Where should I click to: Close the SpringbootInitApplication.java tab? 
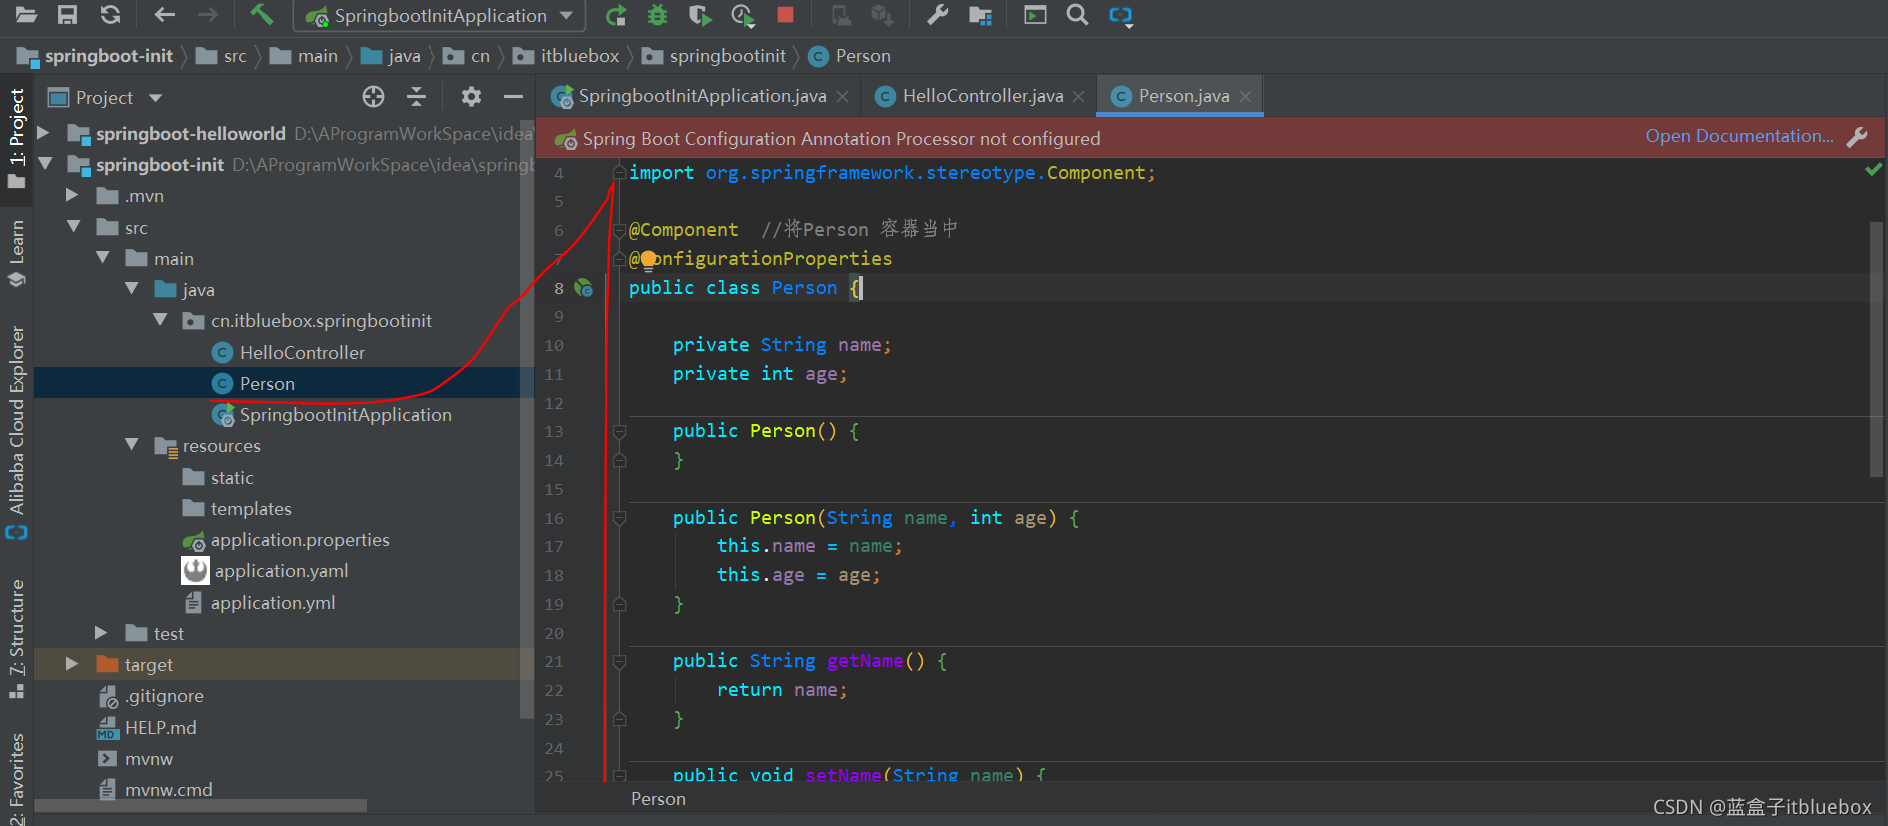tap(842, 97)
